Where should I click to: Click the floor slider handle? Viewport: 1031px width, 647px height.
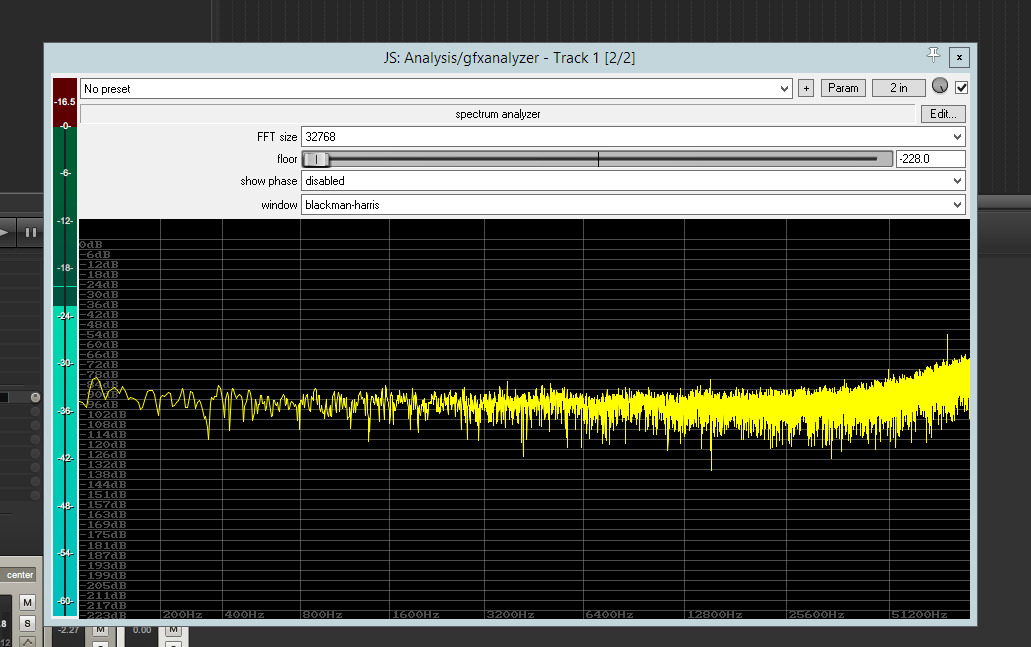pos(316,159)
